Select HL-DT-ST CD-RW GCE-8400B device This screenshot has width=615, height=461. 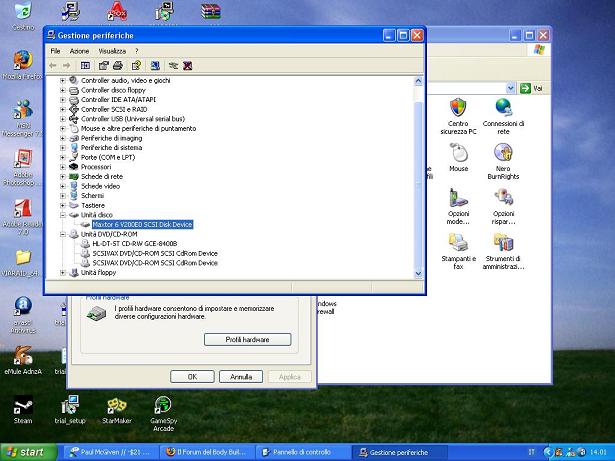[x=134, y=243]
